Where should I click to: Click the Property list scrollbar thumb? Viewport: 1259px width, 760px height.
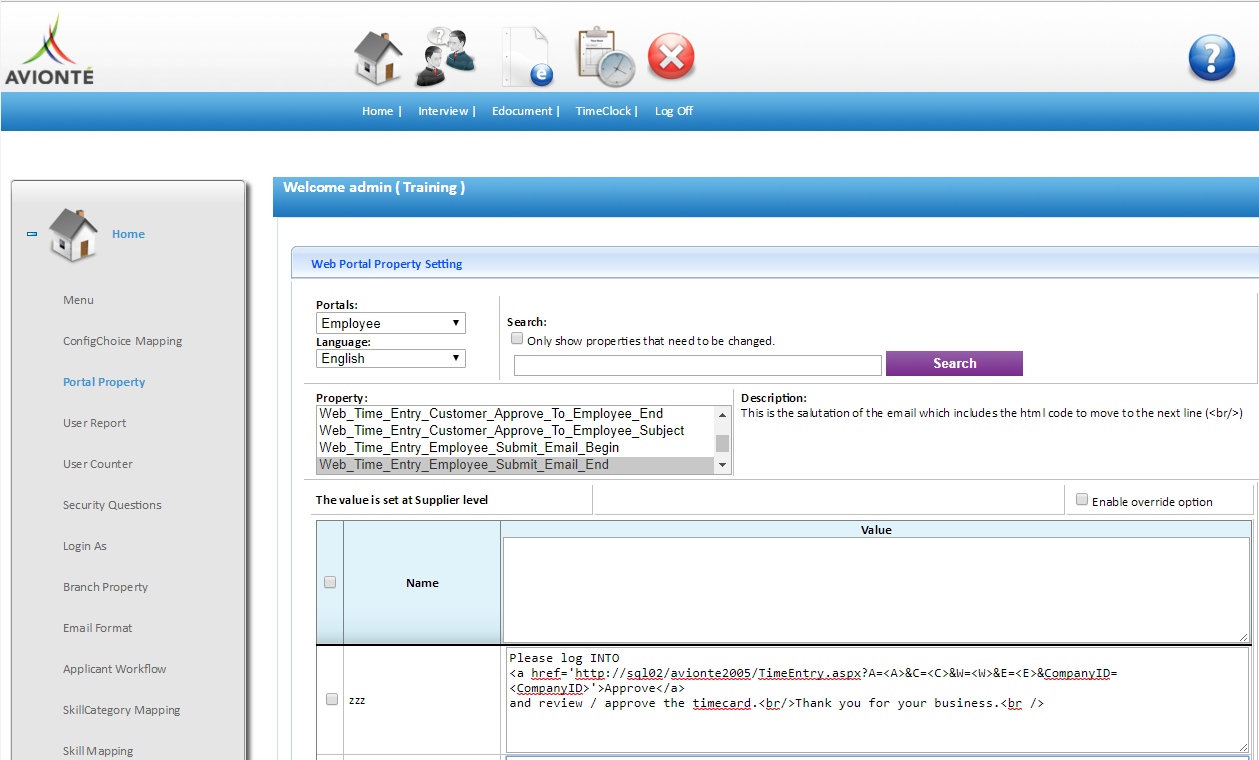tap(723, 444)
